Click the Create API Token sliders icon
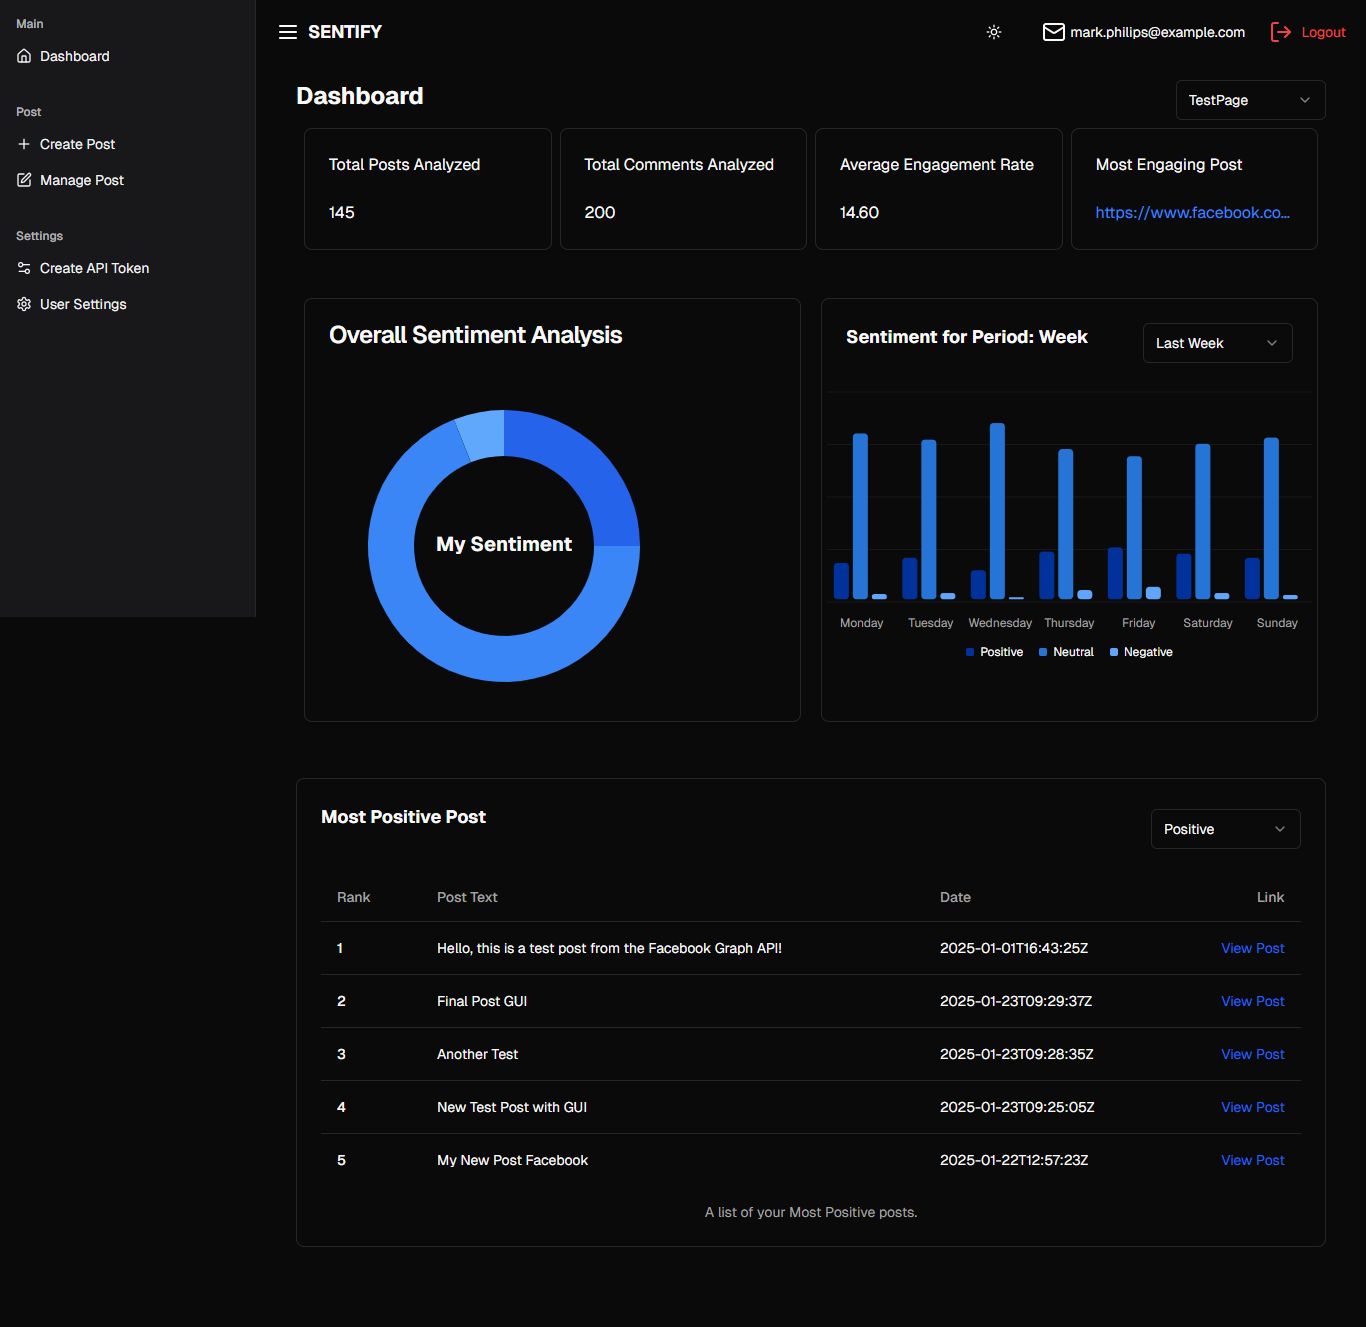The height and width of the screenshot is (1327, 1366). [x=24, y=268]
